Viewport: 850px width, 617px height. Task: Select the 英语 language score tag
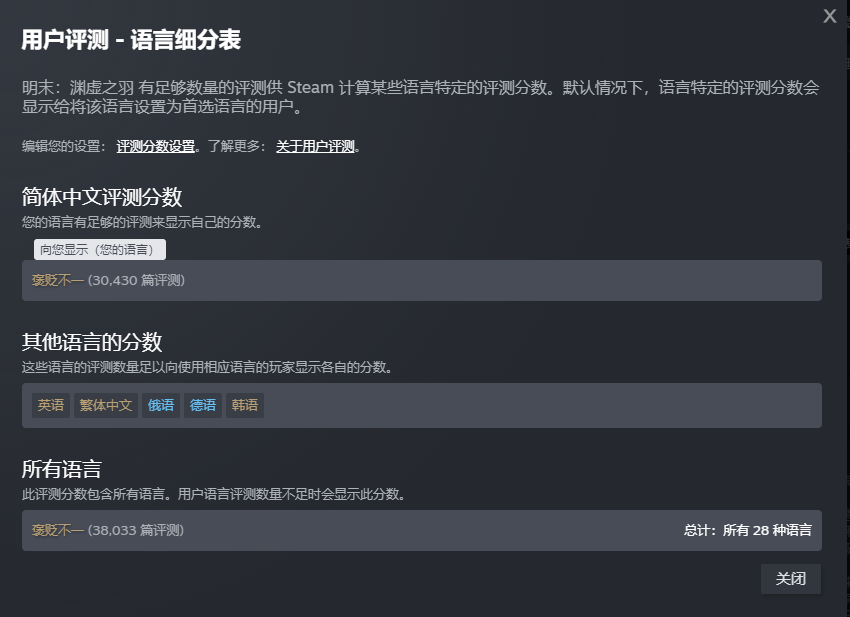pyautogui.click(x=51, y=405)
